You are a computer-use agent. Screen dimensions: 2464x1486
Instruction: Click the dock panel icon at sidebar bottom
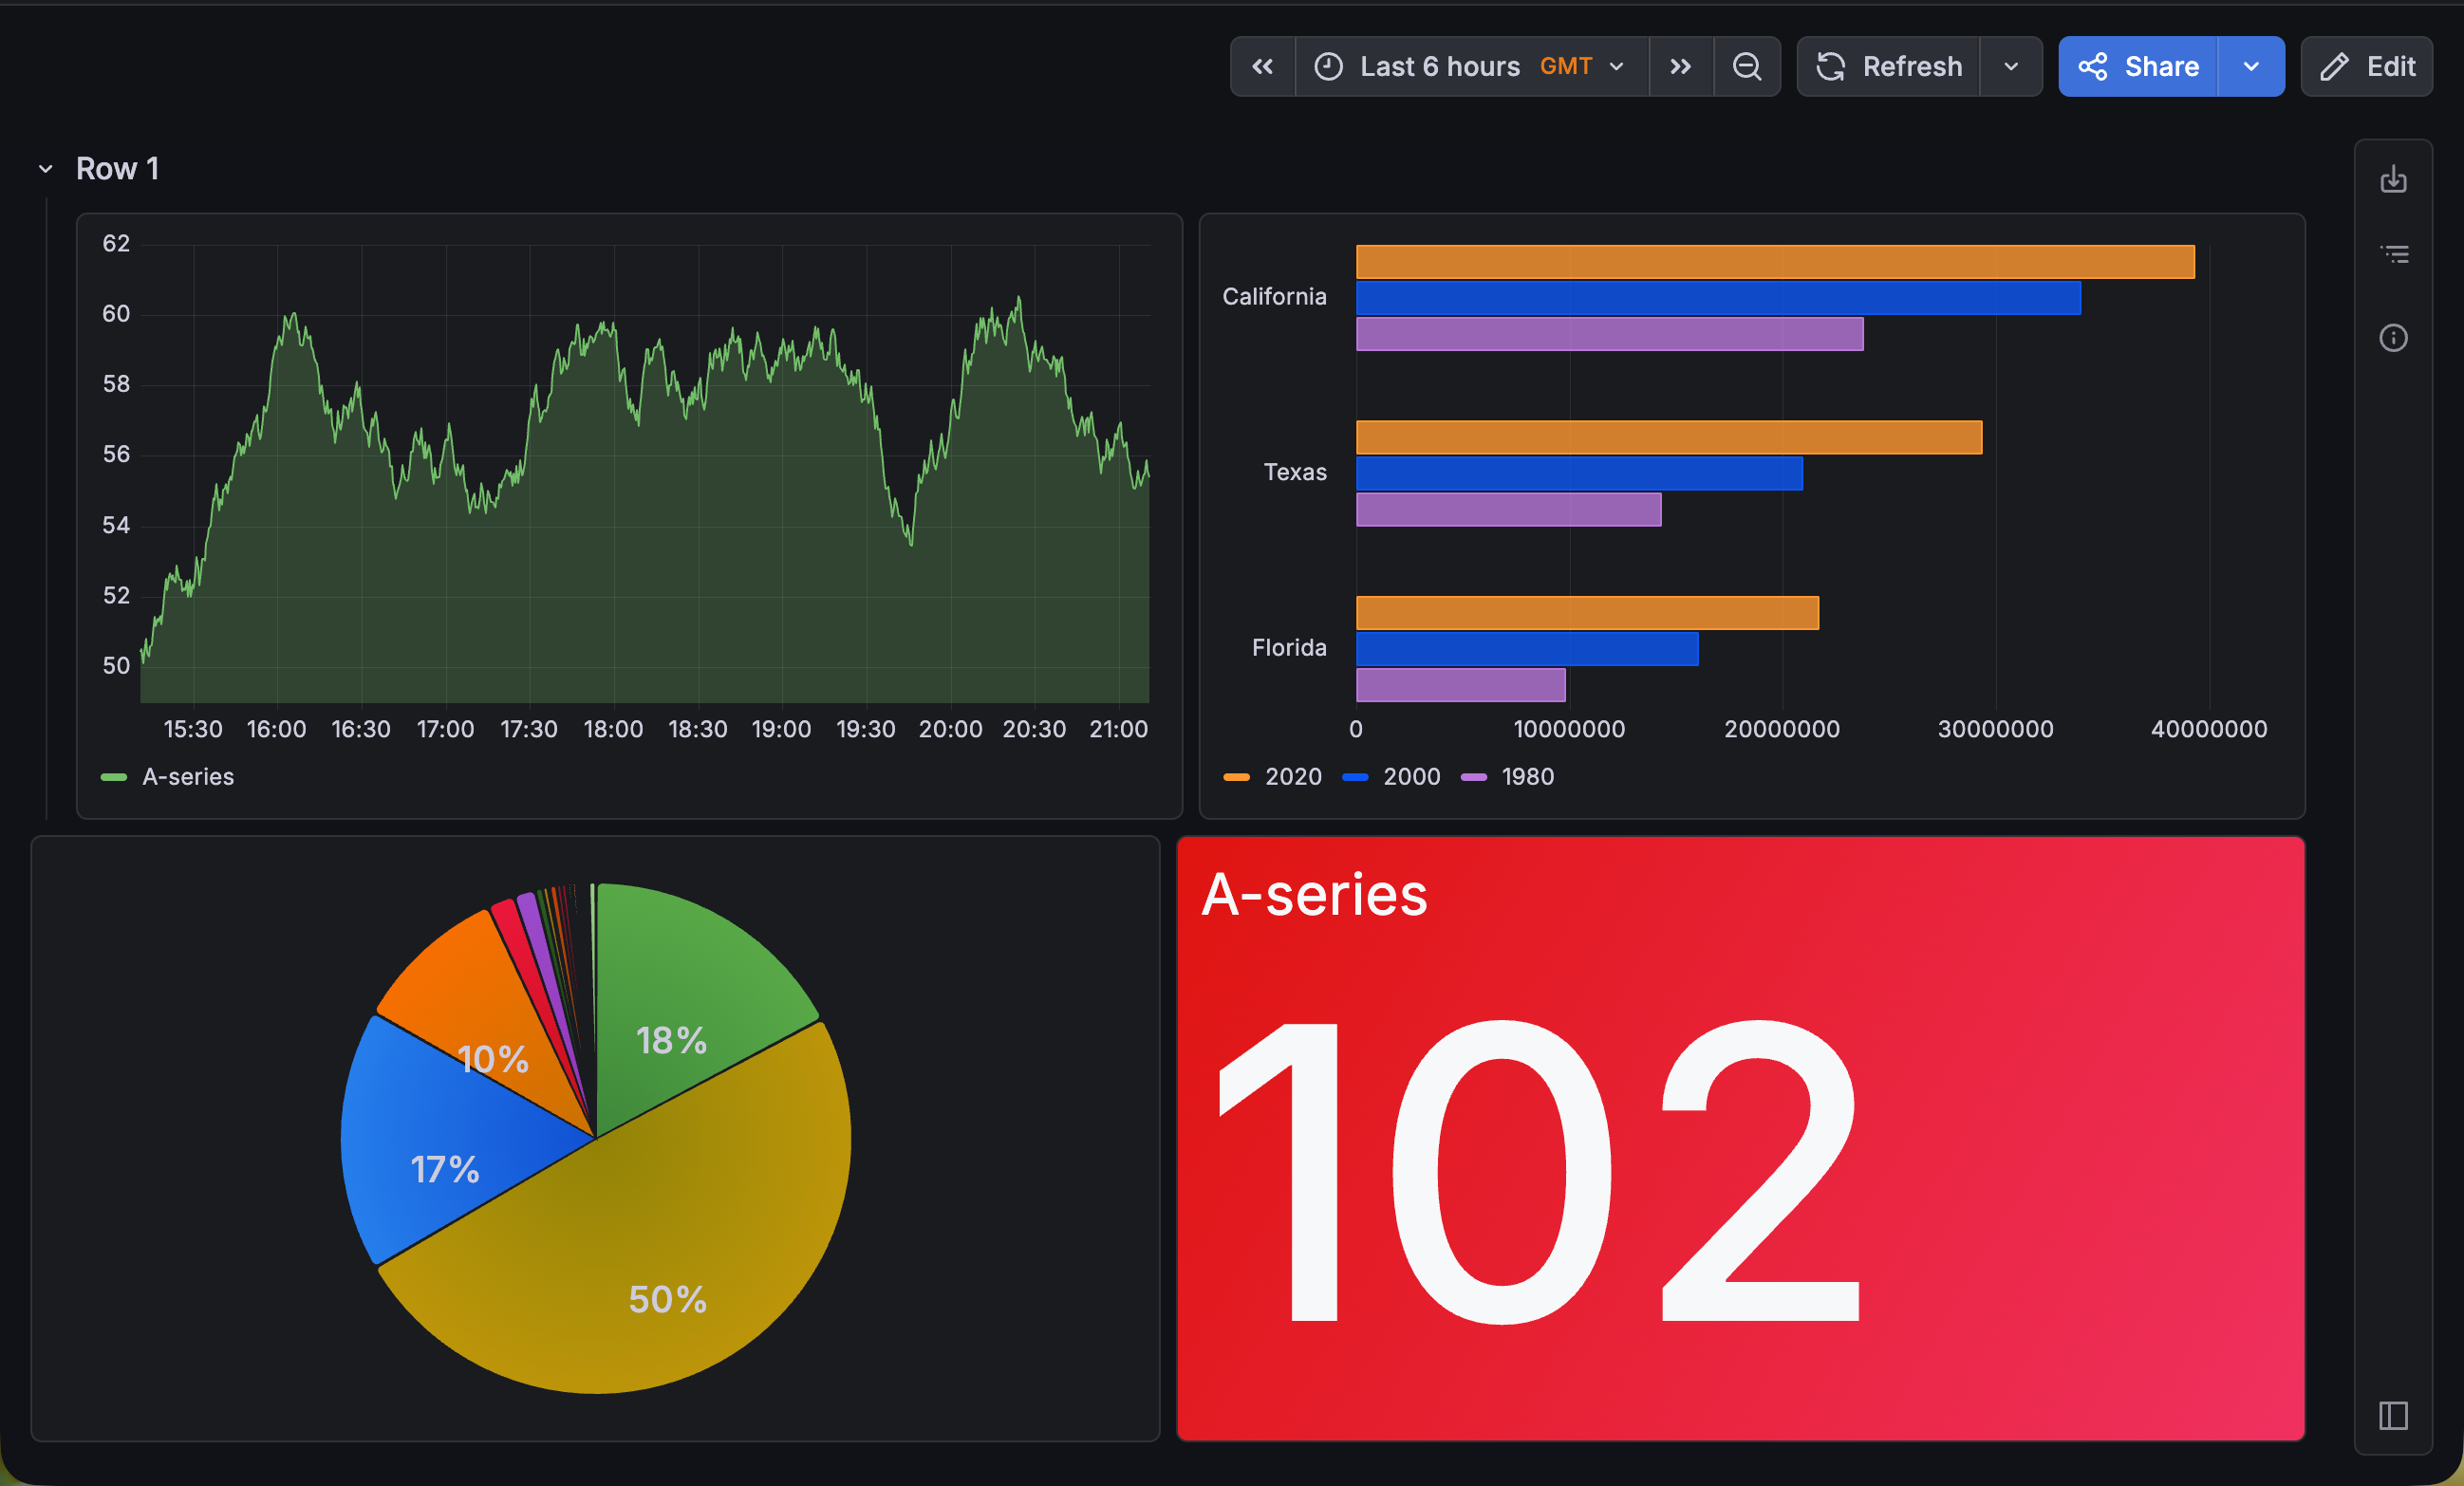click(2393, 1415)
